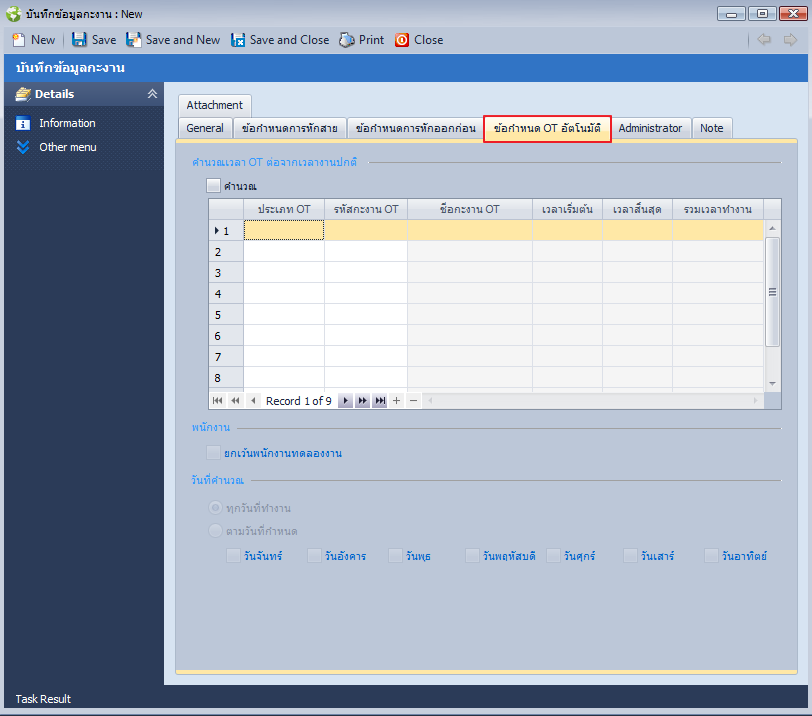Viewport: 812px width, 716px height.
Task: Go to previous page of records
Action: tap(235, 400)
